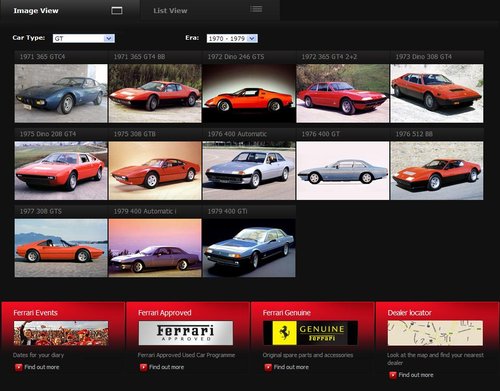Click the '1971 365 GT4 BB' title label
Screen dimensions: 500x391
click(139, 57)
